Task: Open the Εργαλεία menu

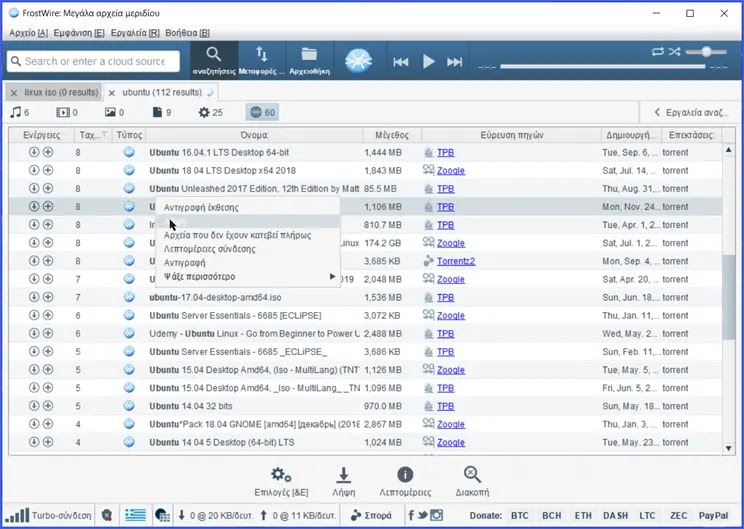Action: (x=135, y=33)
